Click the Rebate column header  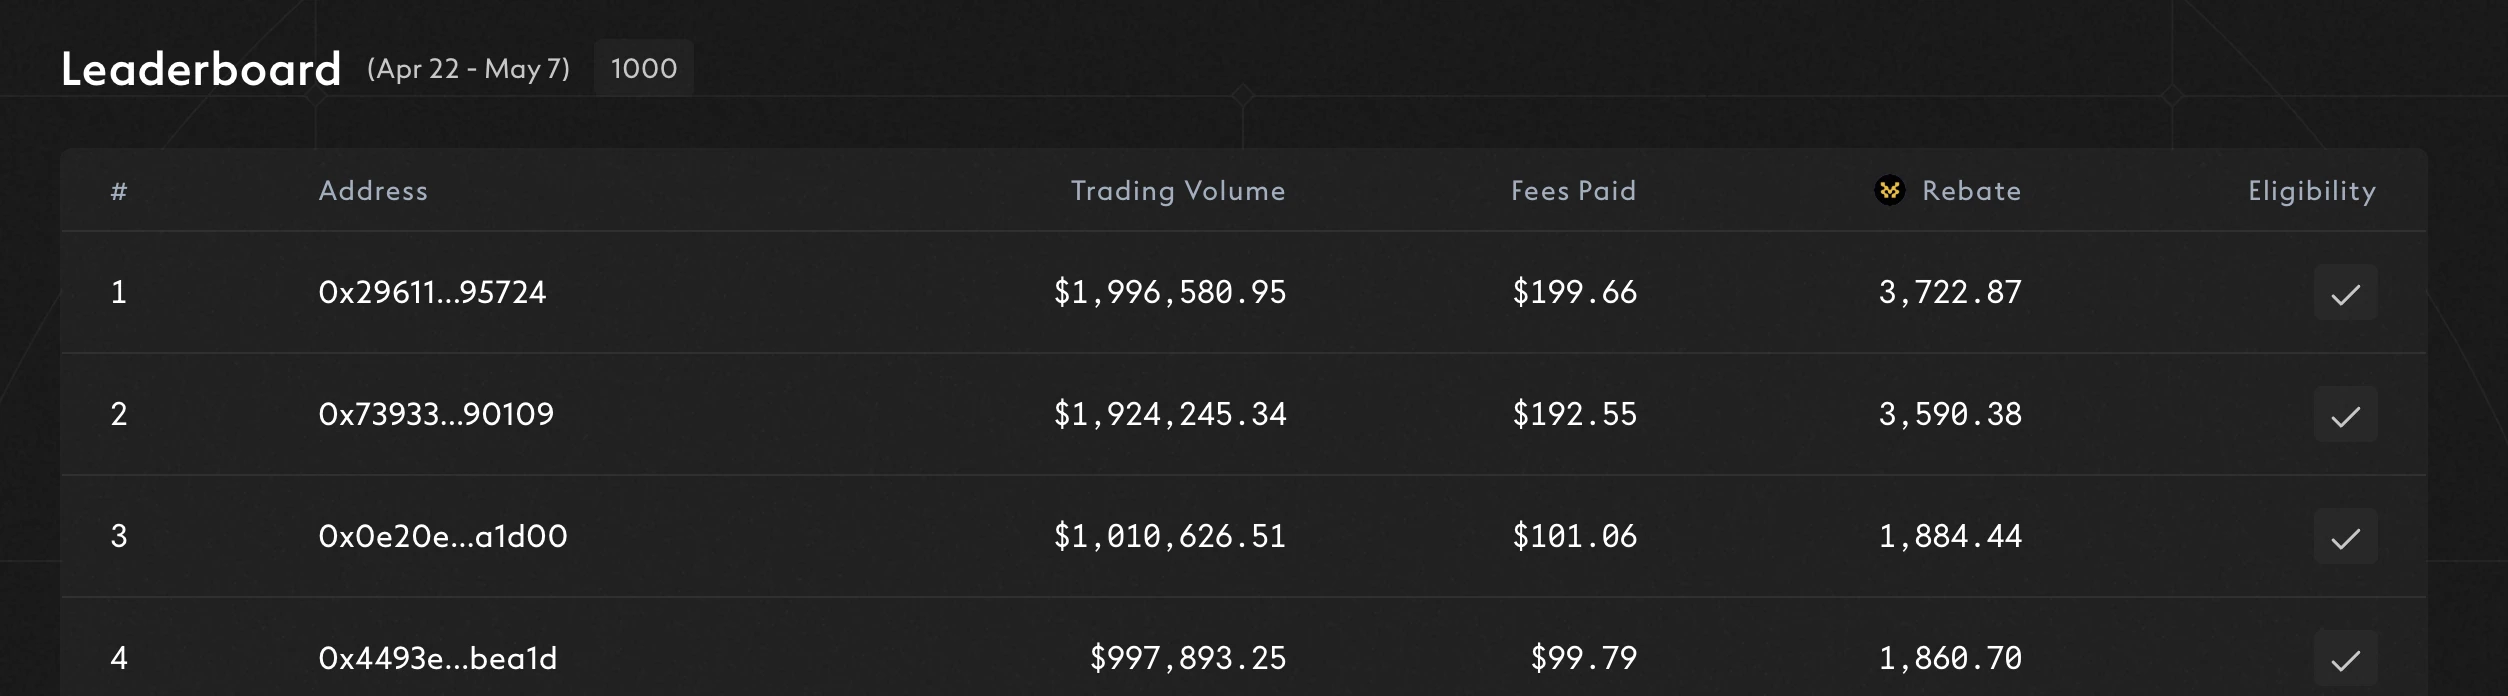tap(1971, 191)
